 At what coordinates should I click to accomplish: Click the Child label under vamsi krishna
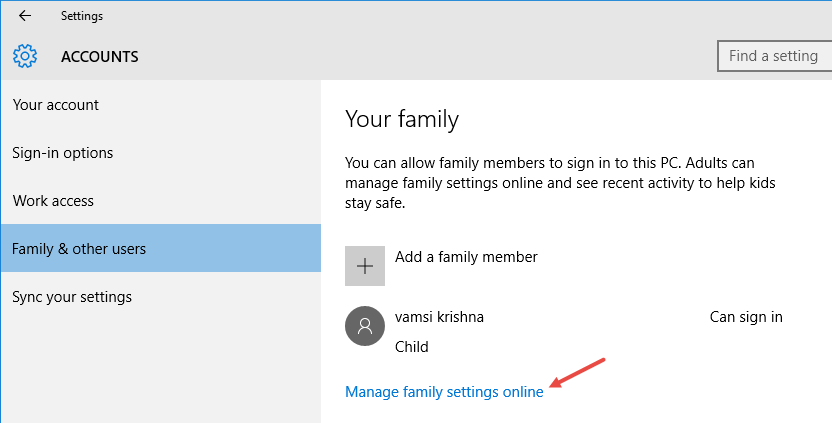(412, 347)
